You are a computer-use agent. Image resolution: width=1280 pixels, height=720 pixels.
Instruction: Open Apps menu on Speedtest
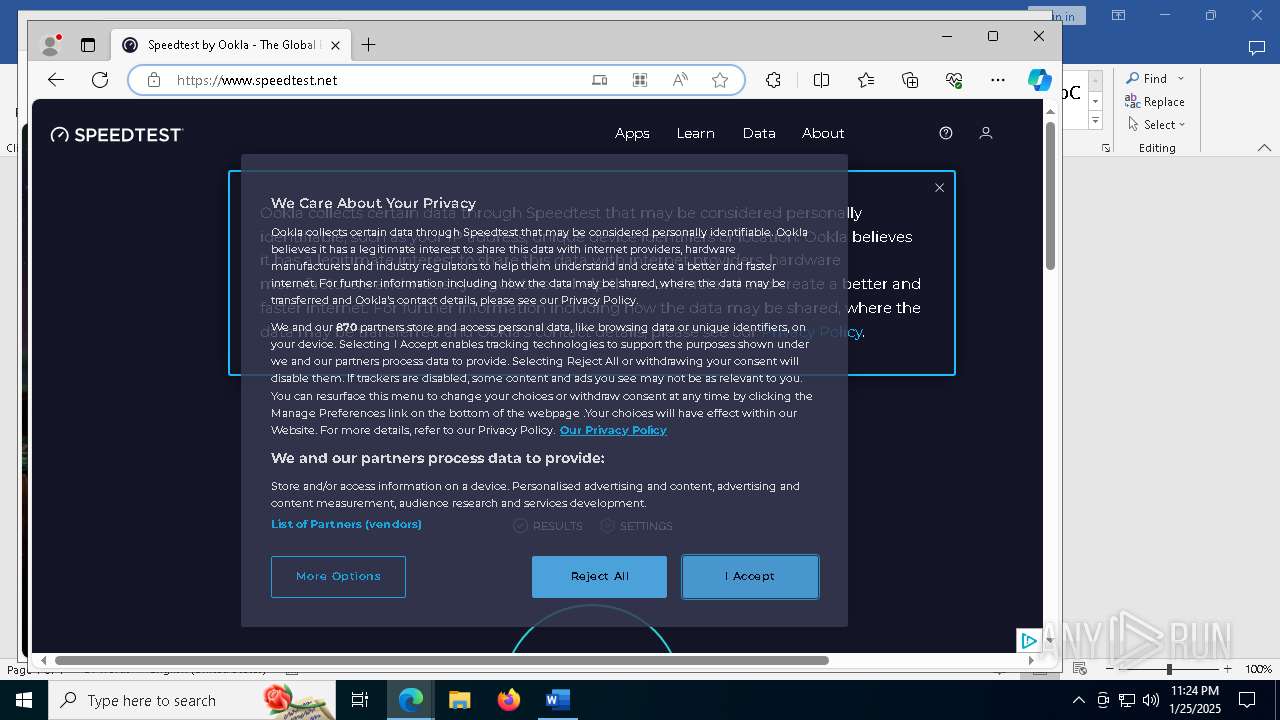point(632,133)
